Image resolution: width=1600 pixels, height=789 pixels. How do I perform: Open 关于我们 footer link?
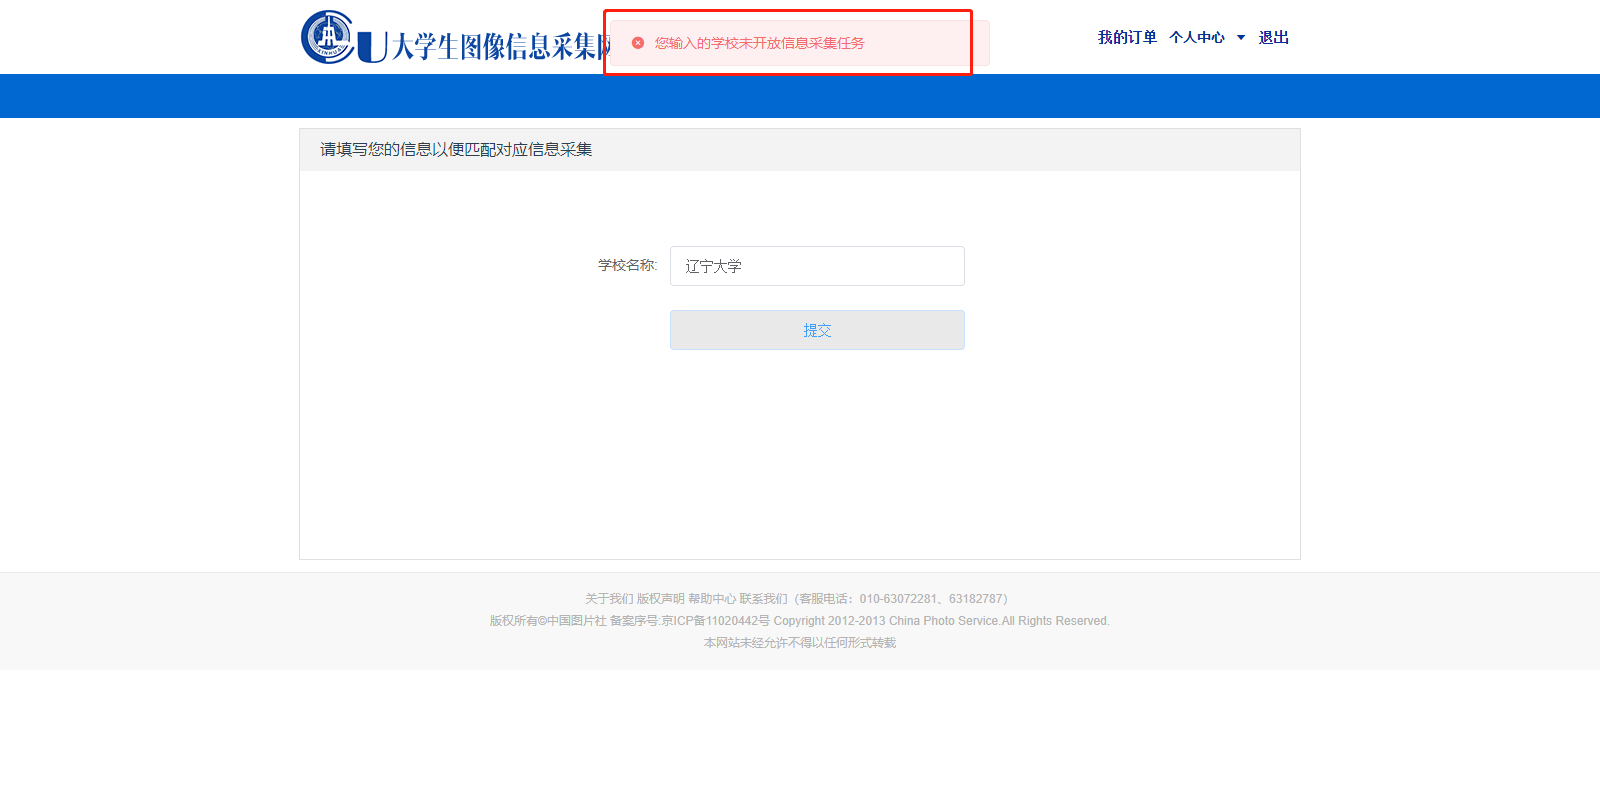(609, 599)
